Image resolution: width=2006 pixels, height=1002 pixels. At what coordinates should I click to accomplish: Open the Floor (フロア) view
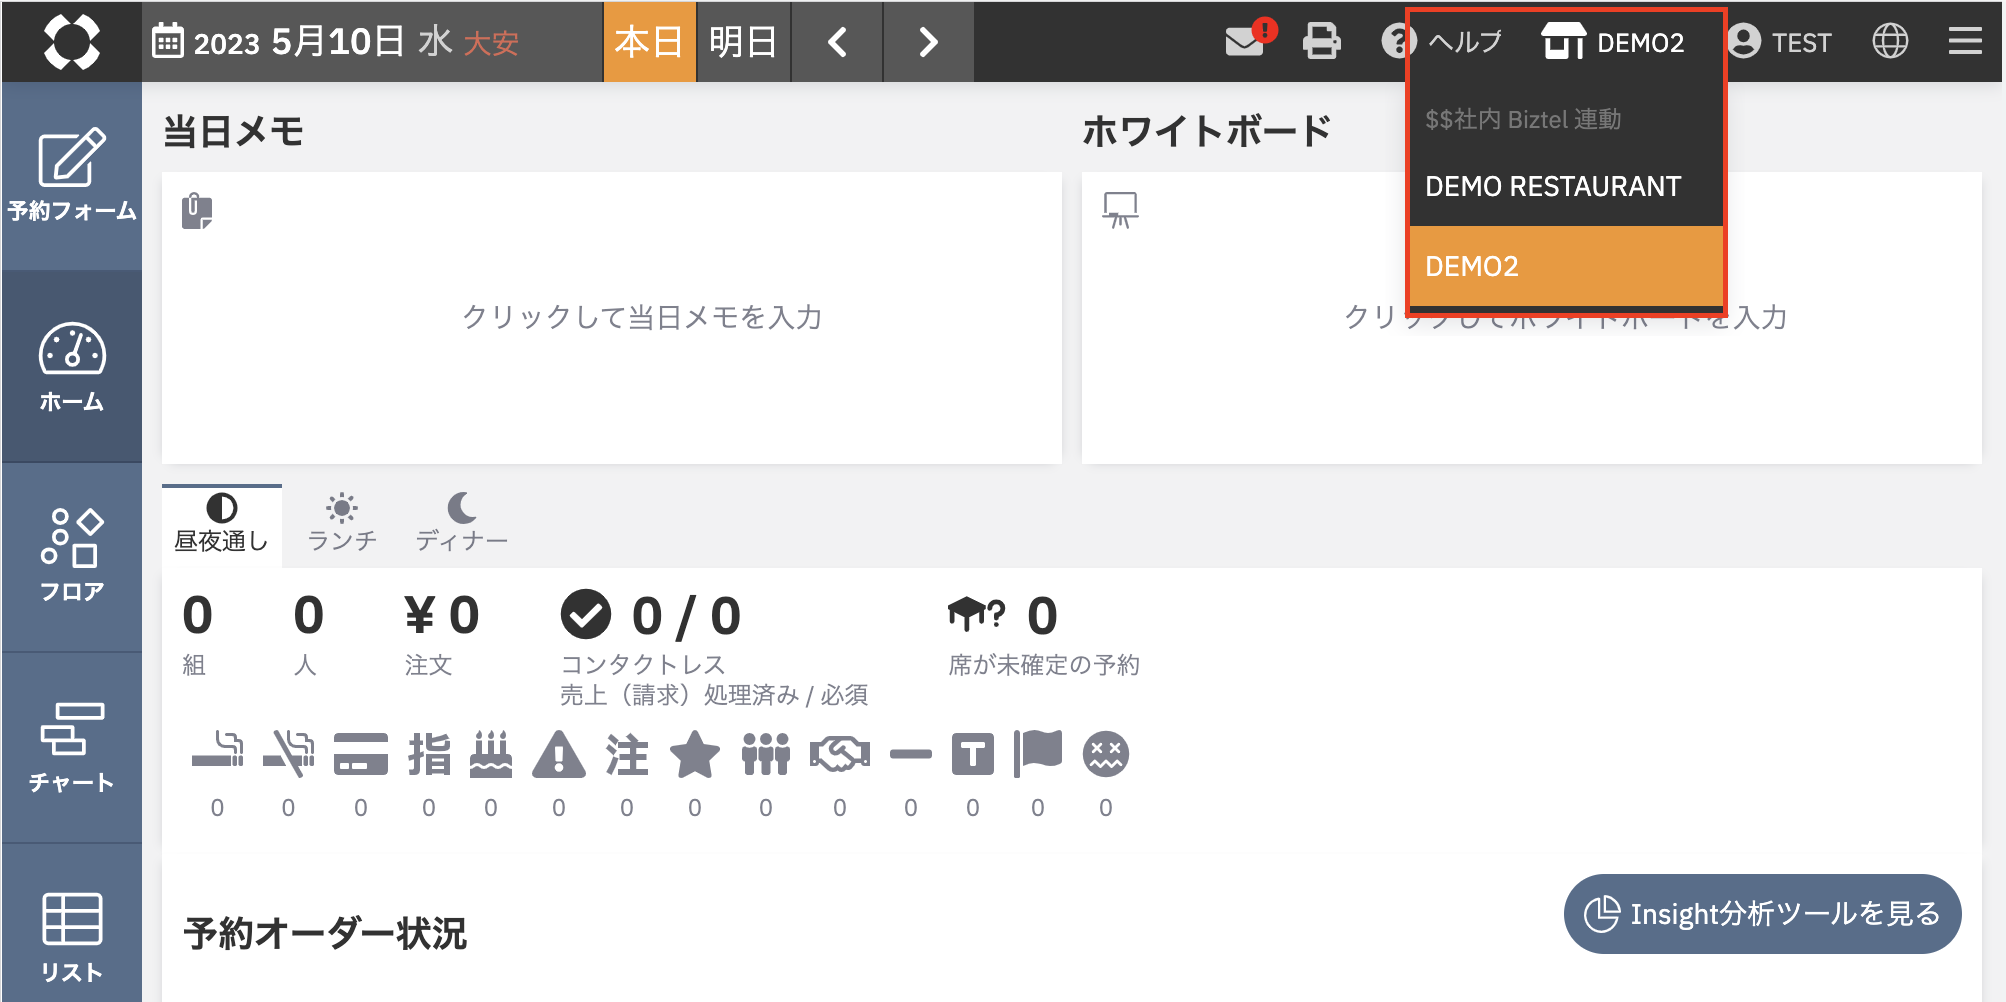click(x=71, y=556)
